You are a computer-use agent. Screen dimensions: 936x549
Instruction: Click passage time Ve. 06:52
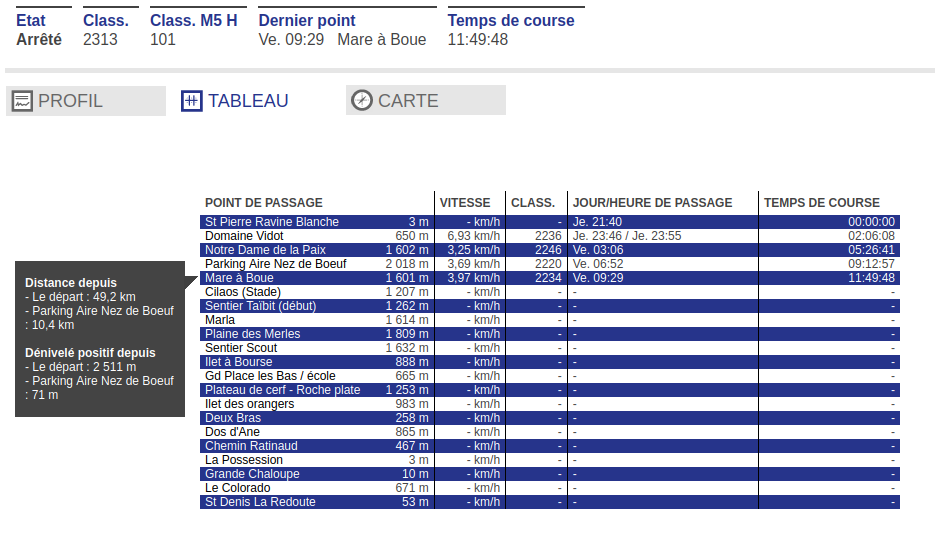click(598, 264)
